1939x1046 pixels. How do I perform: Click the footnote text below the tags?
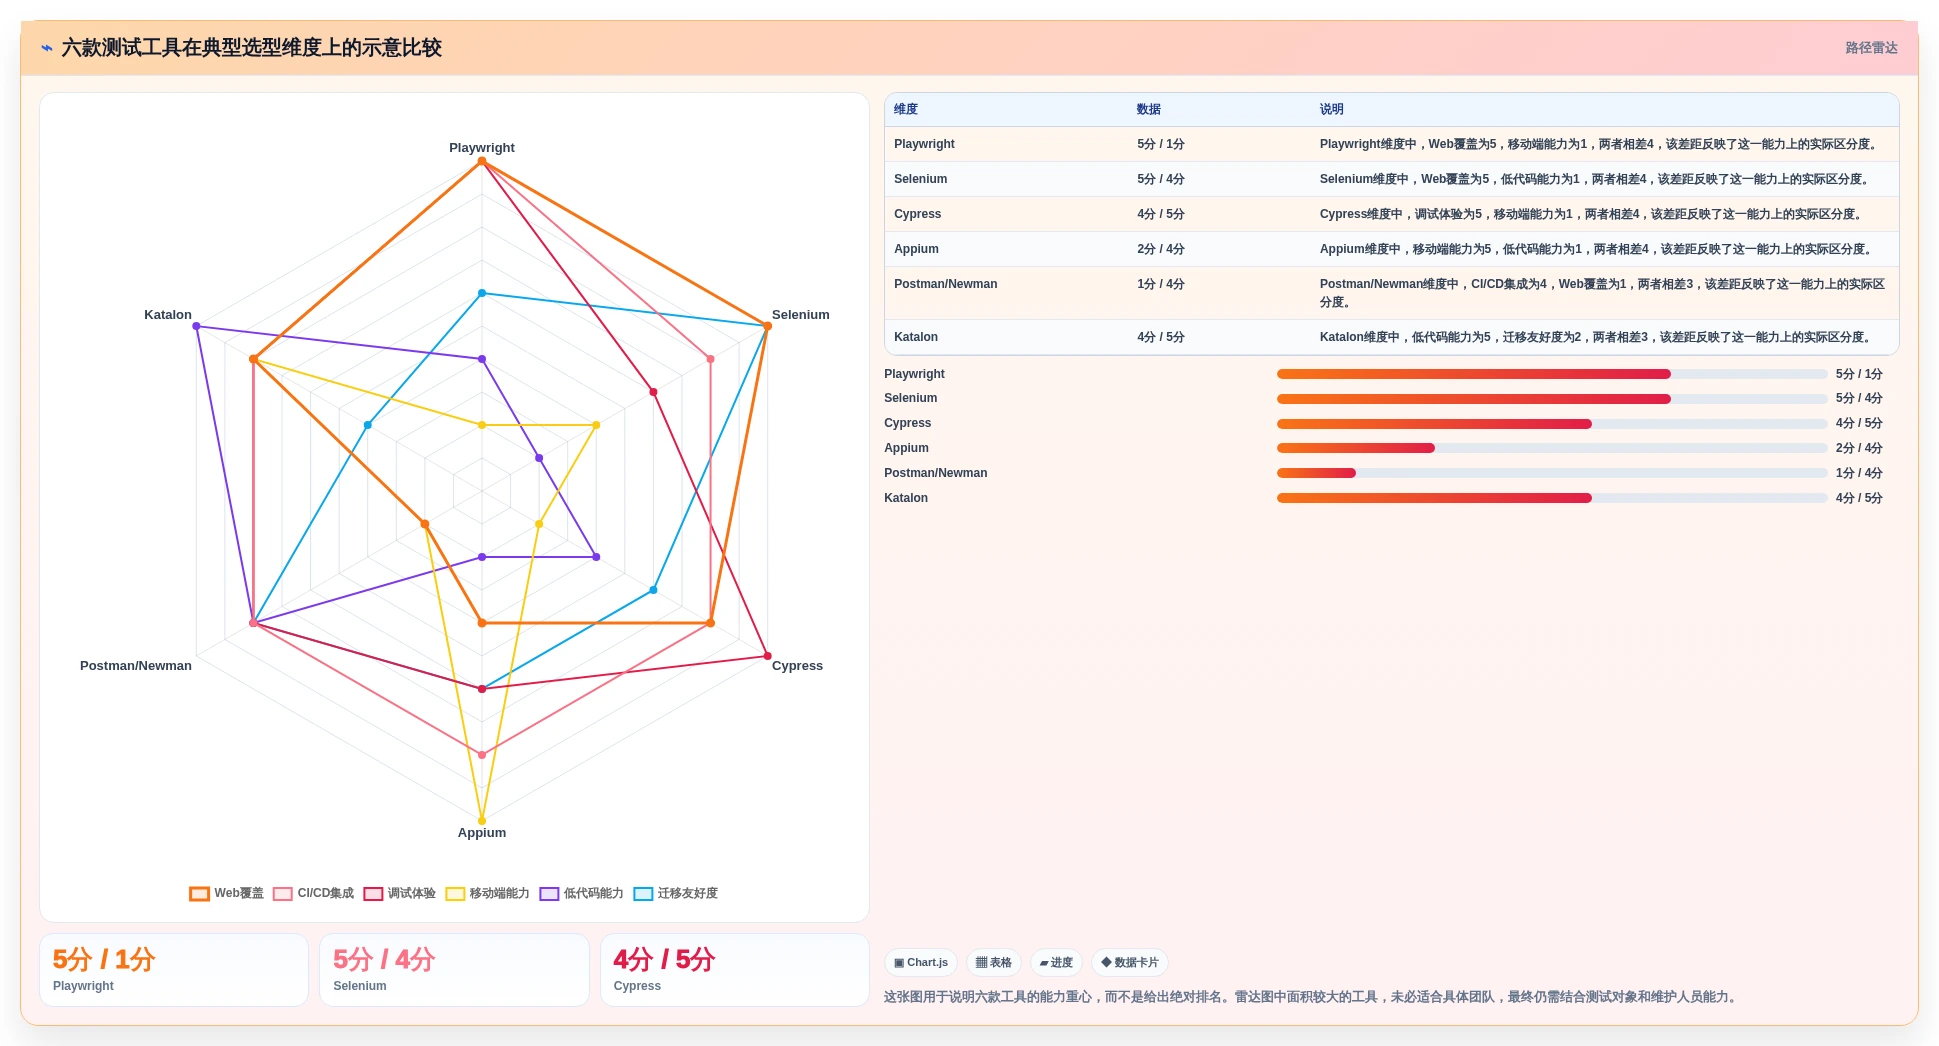click(1312, 997)
